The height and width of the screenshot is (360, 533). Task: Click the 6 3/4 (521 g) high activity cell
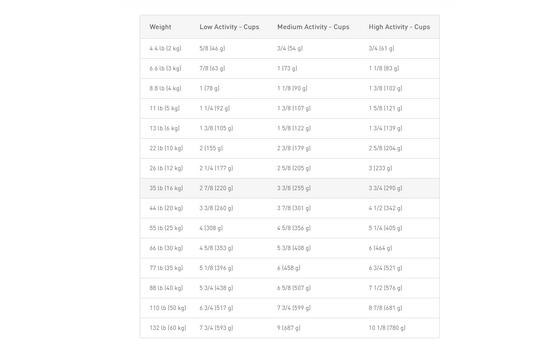385,268
